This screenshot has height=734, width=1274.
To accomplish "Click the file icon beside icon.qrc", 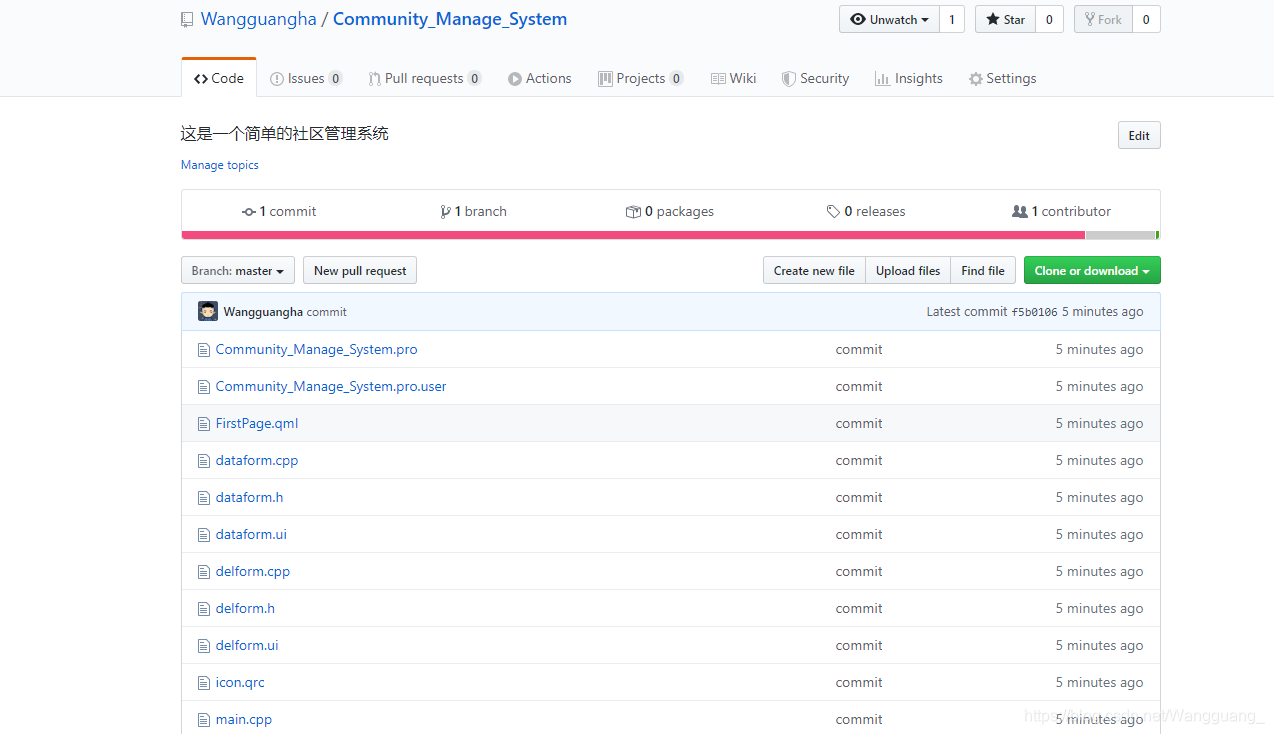I will tap(204, 683).
